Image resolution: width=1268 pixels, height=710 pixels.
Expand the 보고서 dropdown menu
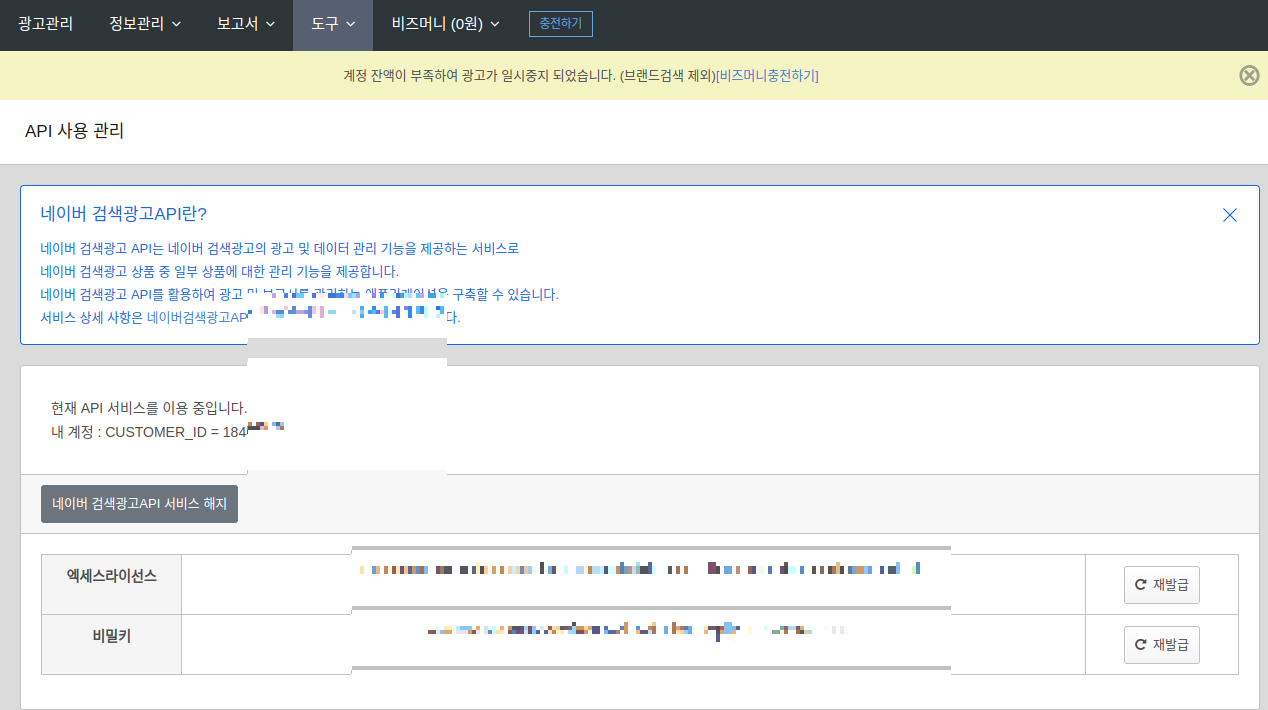[246, 24]
